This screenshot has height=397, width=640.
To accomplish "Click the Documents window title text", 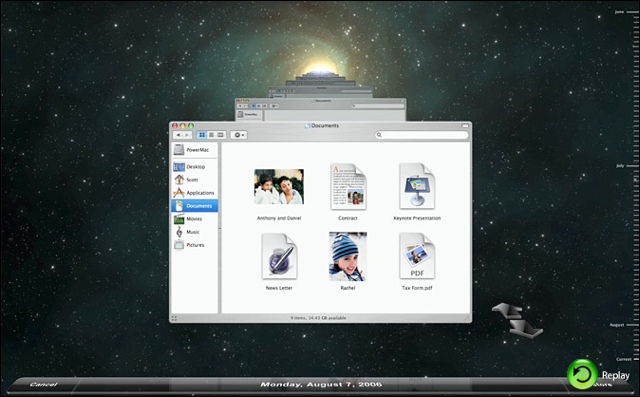I will 325,126.
